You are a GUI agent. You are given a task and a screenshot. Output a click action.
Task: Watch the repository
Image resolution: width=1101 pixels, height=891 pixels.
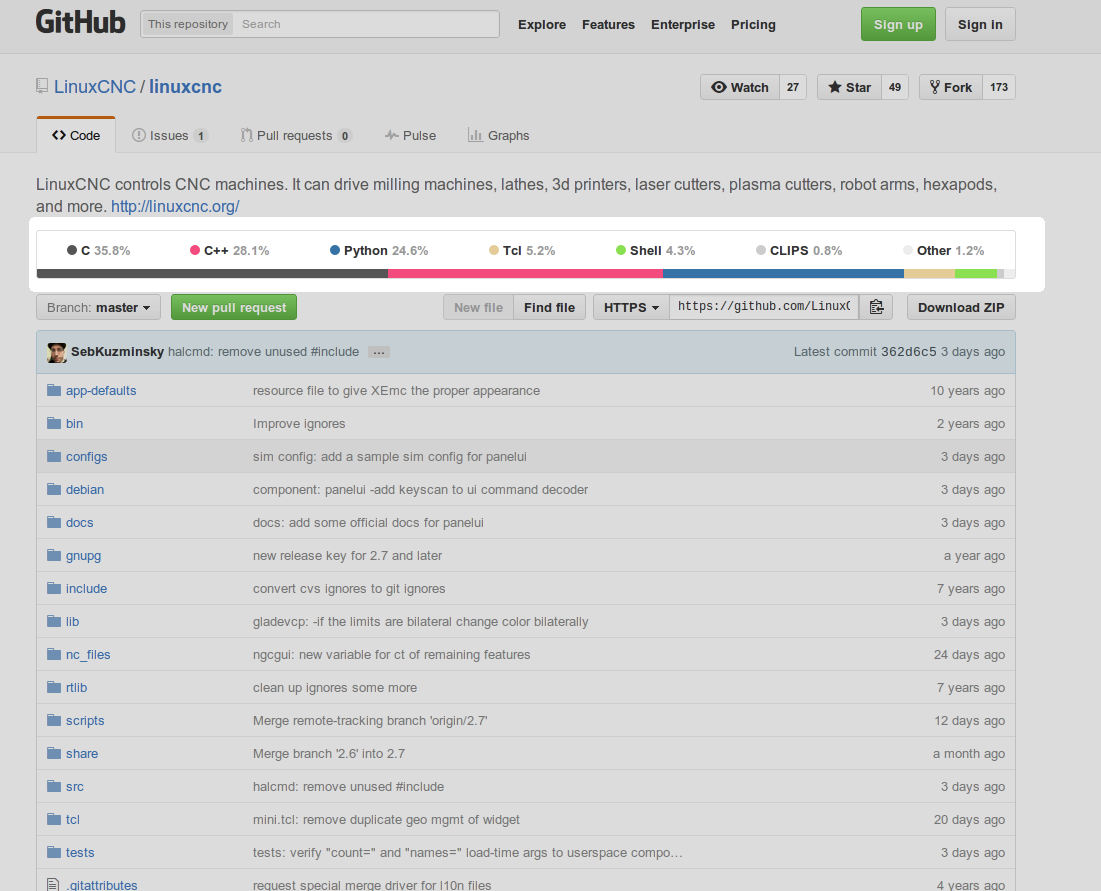tap(739, 87)
